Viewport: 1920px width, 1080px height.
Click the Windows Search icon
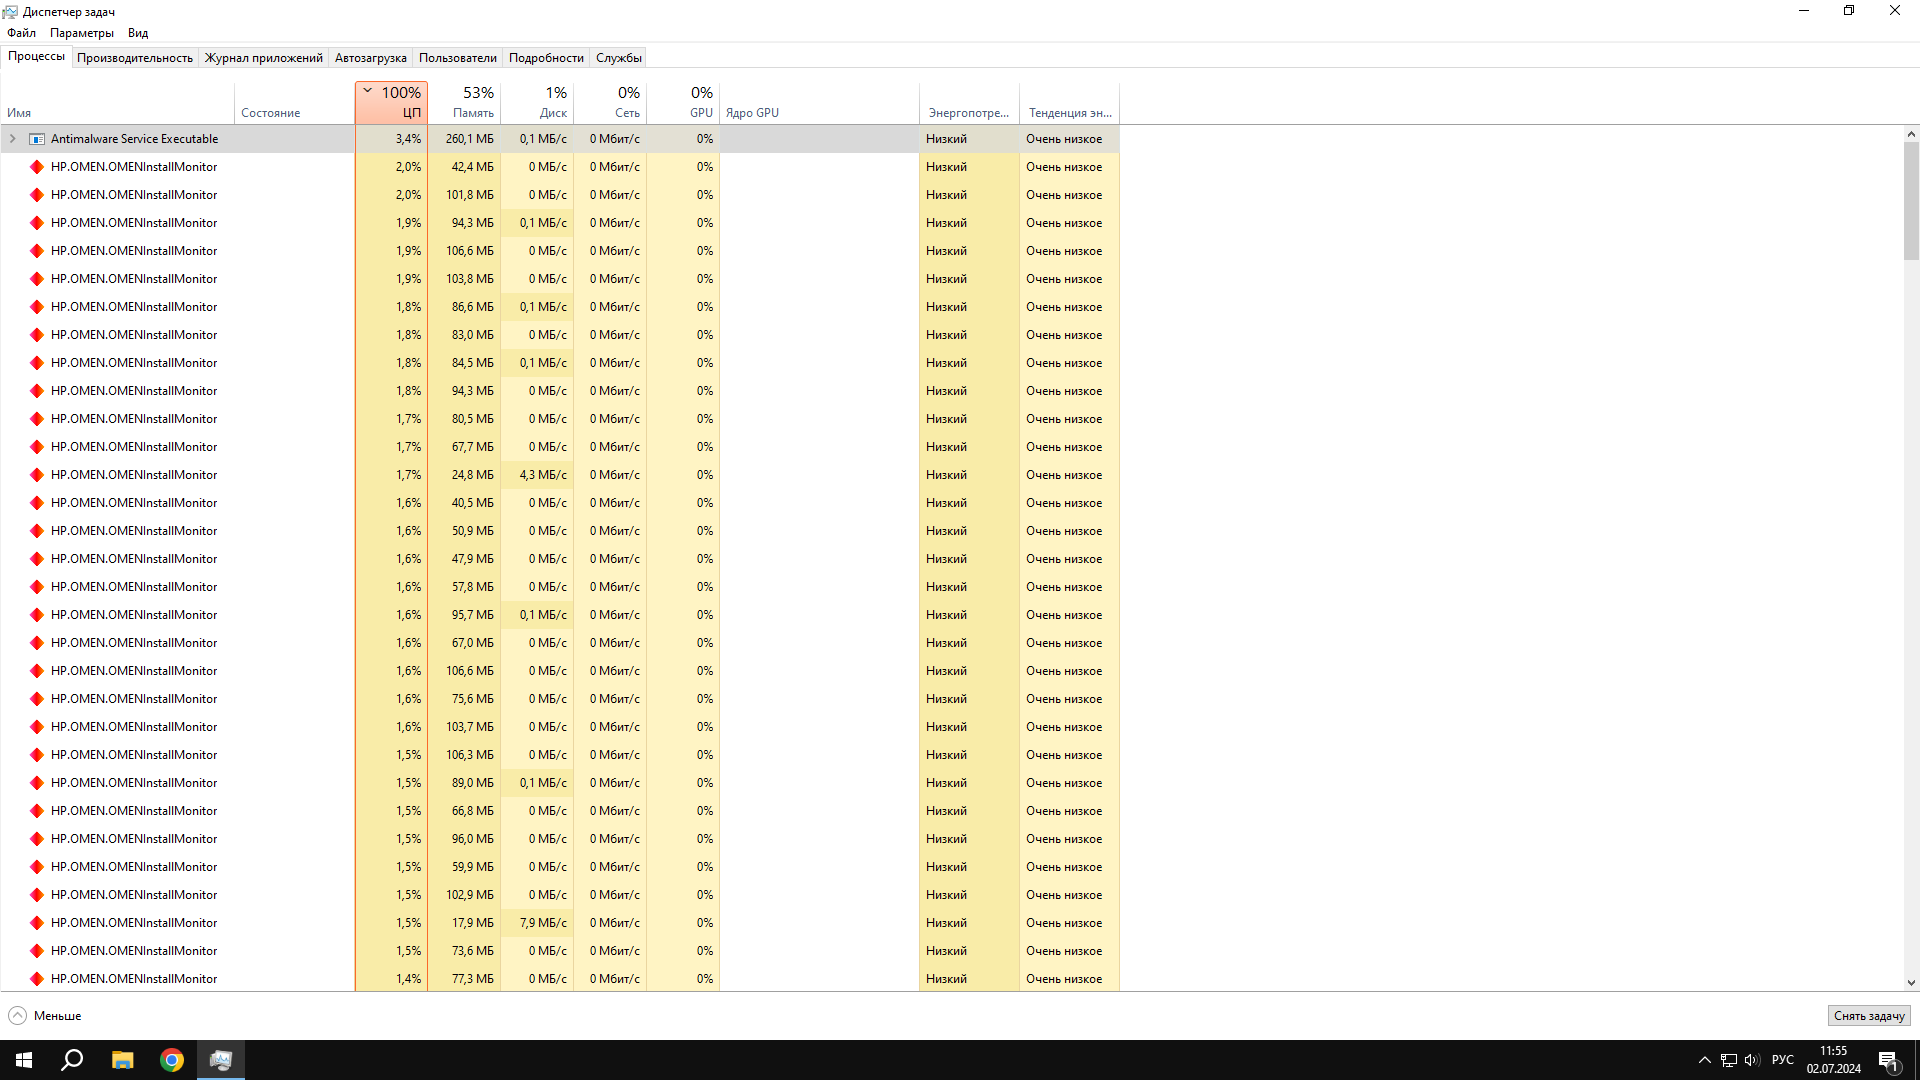tap(71, 1059)
